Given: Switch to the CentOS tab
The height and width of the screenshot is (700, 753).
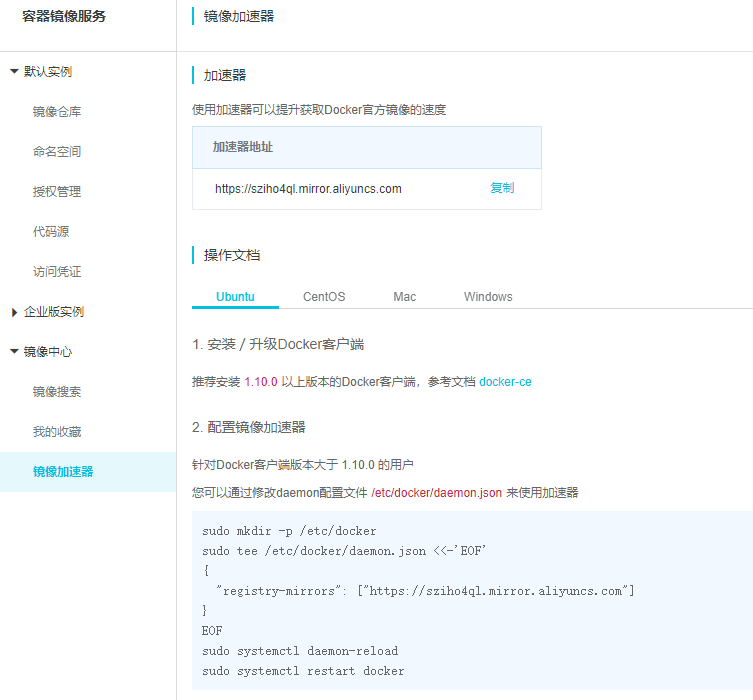Looking at the screenshot, I should point(324,297).
